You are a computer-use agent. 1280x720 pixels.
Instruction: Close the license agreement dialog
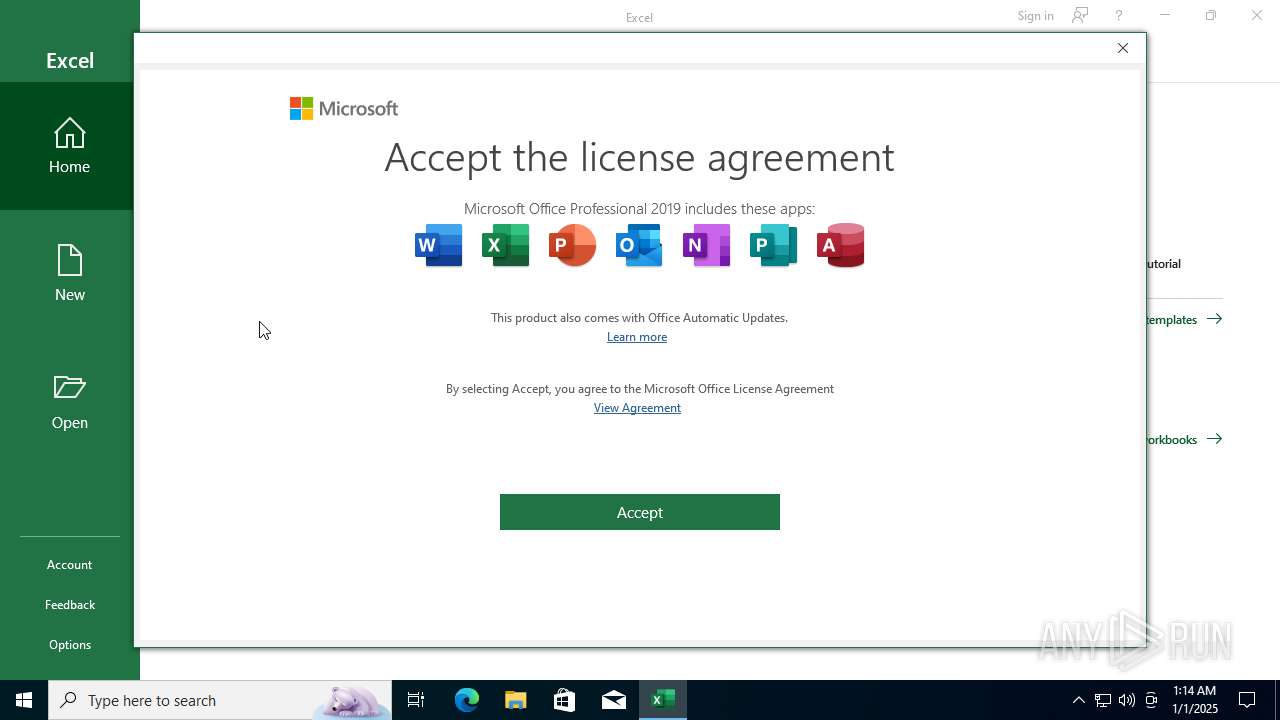[1123, 48]
